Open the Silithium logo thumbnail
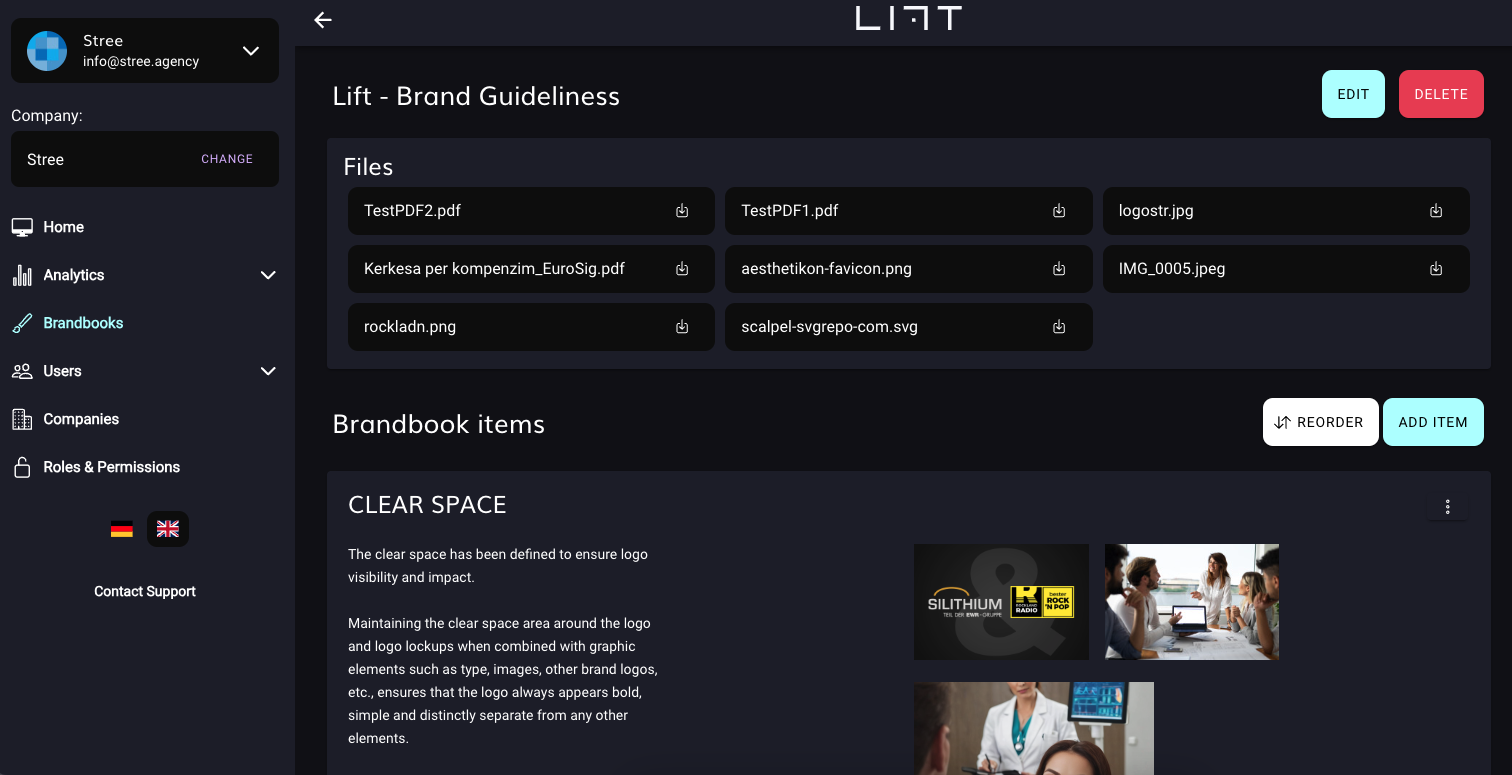Viewport: 1512px width, 775px height. coord(1001,602)
